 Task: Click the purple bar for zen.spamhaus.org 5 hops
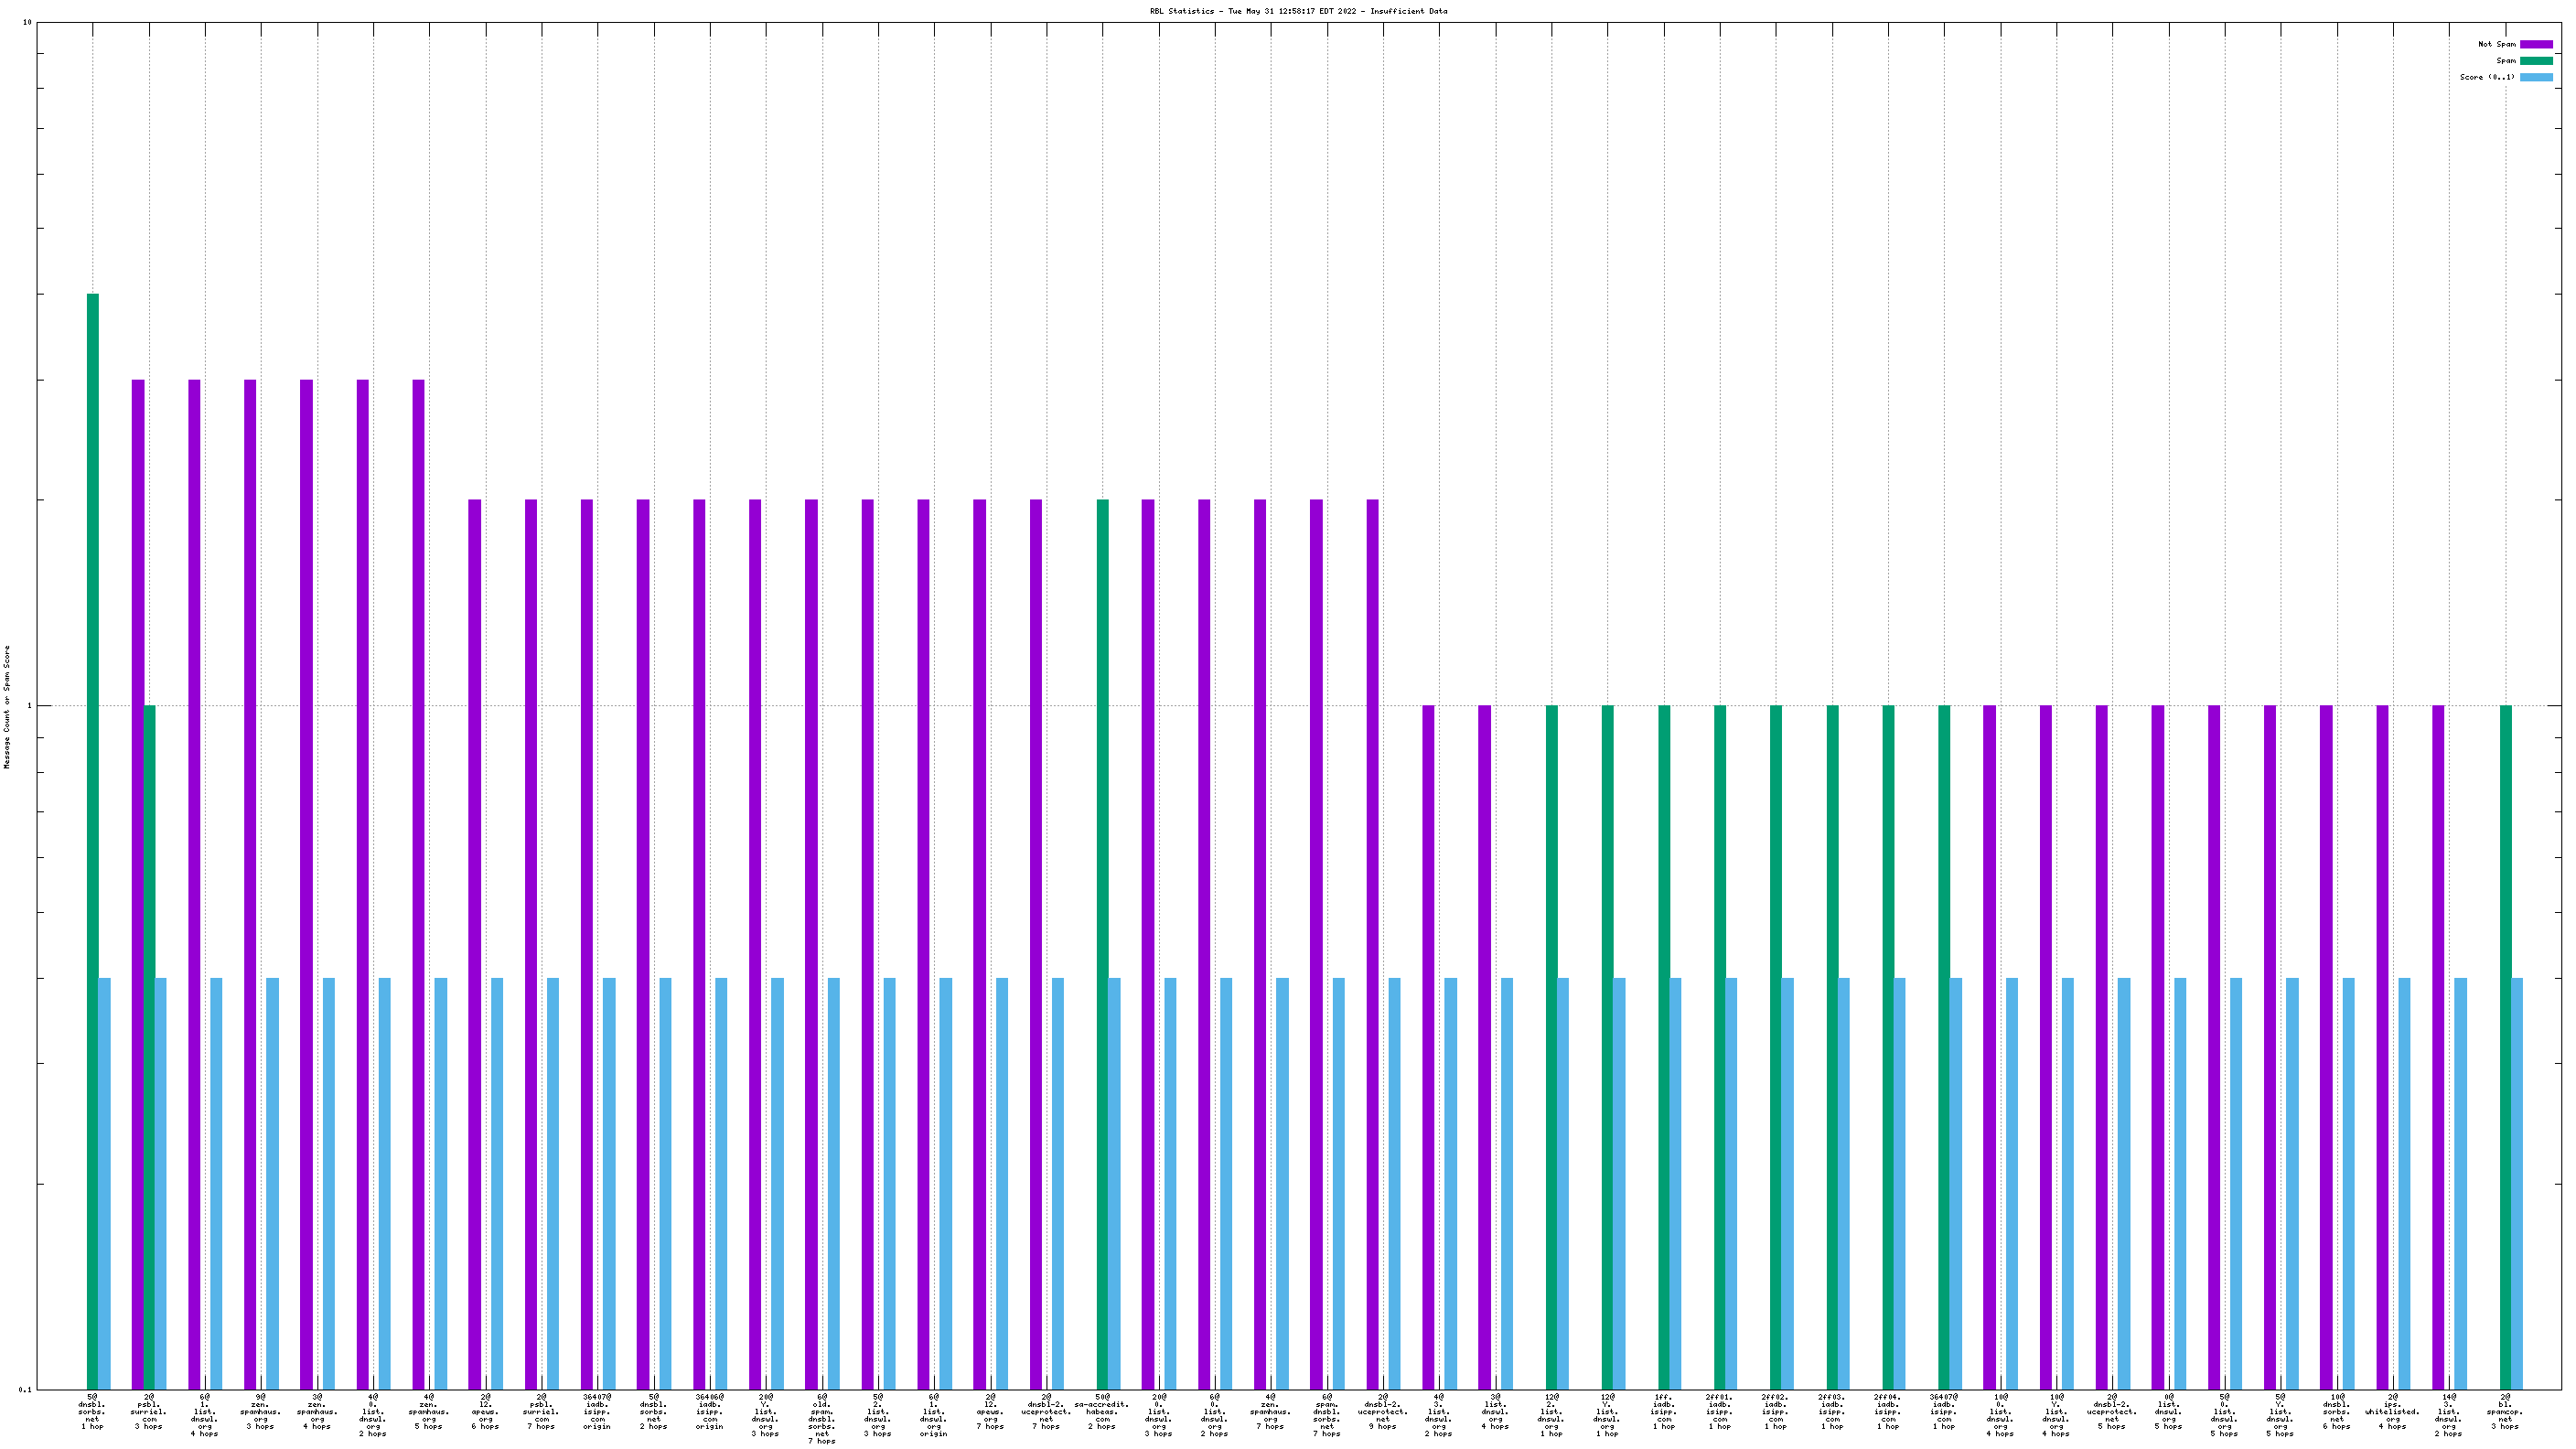click(418, 880)
